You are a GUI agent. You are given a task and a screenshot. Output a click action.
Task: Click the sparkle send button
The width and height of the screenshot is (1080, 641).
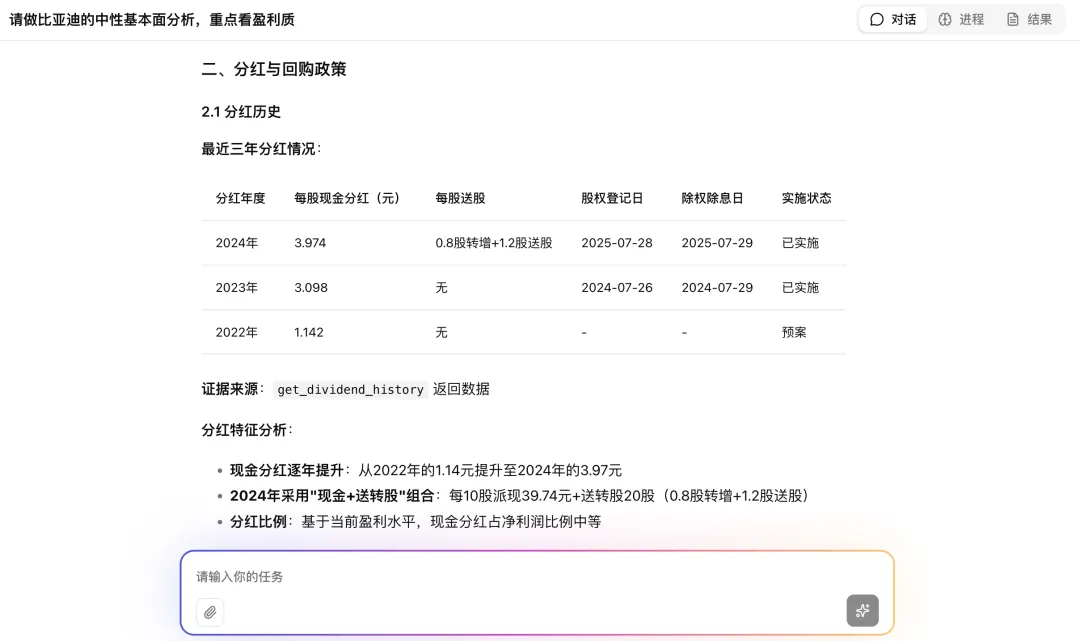click(862, 610)
